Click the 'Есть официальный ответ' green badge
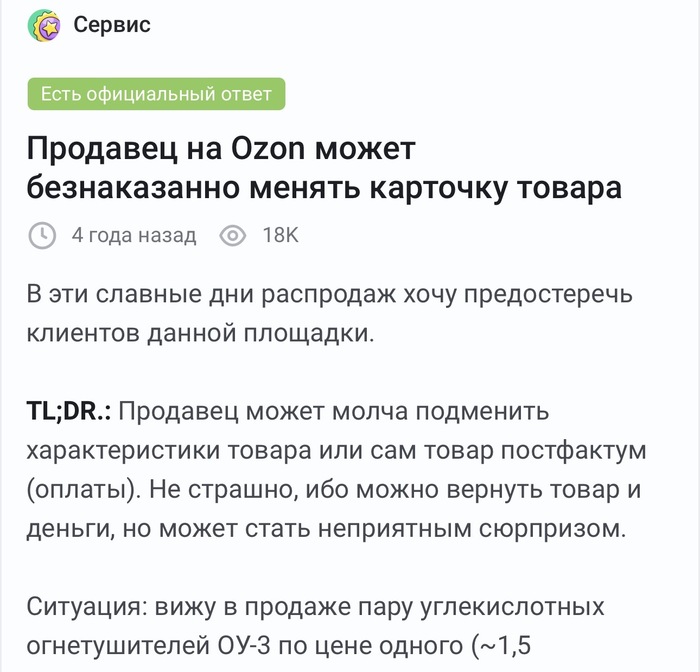700x672 pixels. tap(156, 94)
